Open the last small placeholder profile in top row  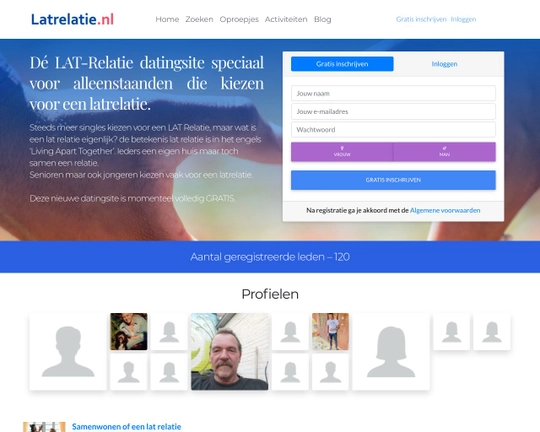click(x=492, y=331)
